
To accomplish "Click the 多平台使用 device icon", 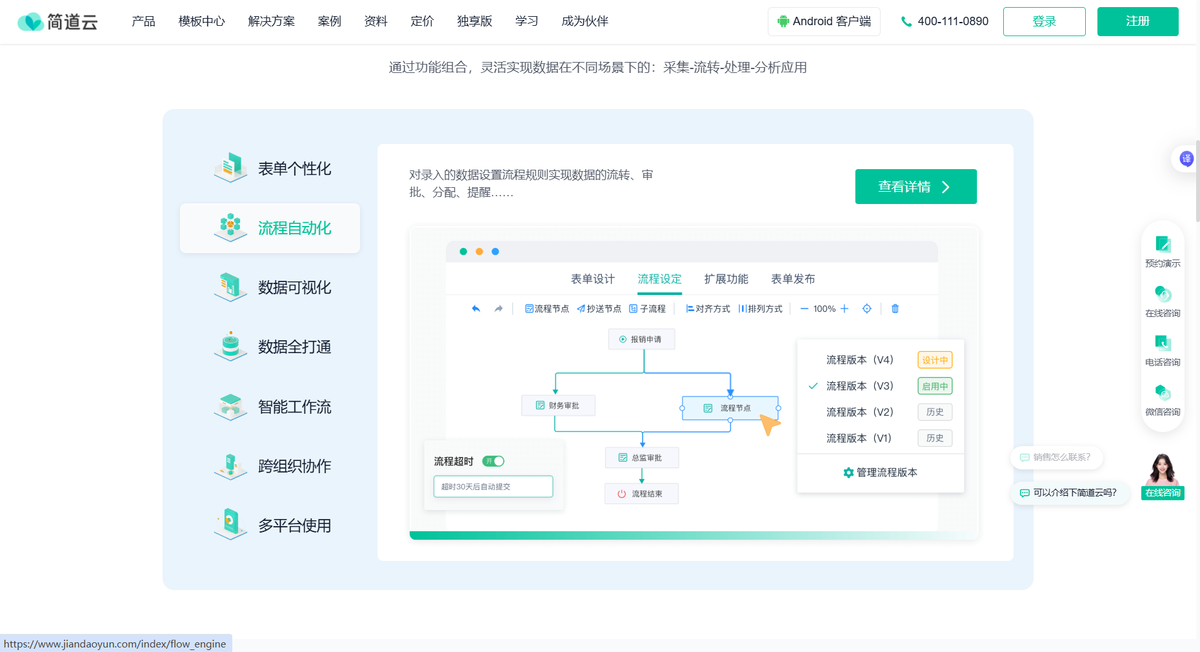I will pos(230,524).
